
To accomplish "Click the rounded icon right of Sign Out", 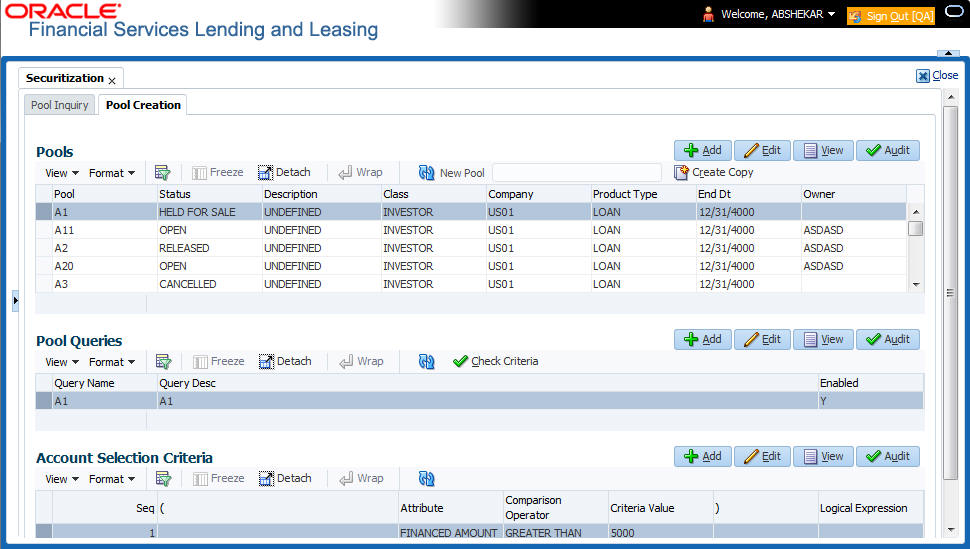I will (955, 12).
